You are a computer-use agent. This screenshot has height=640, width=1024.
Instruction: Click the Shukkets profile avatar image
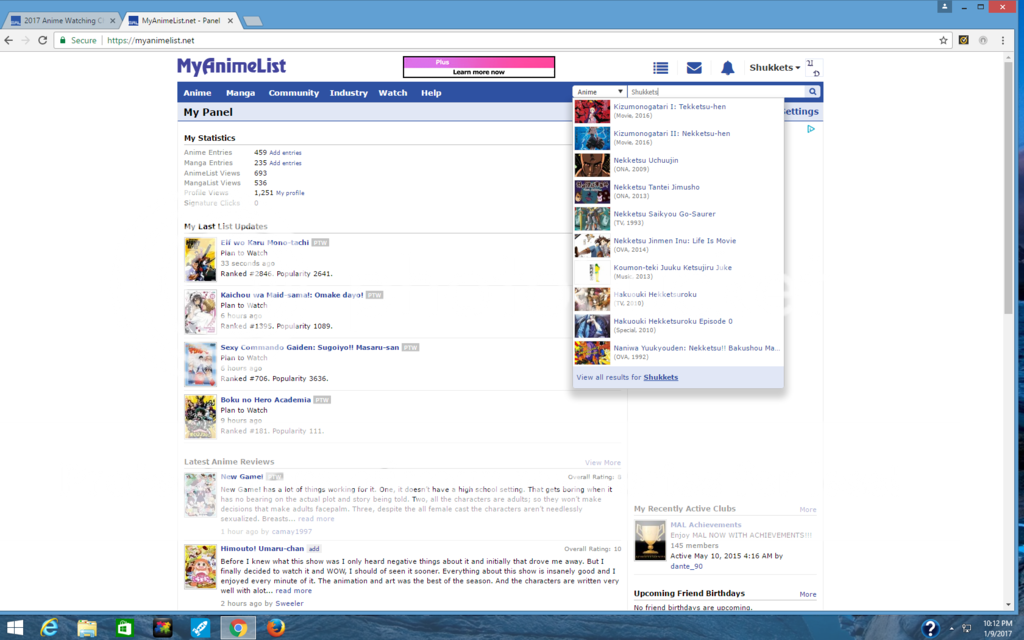pyautogui.click(x=814, y=67)
